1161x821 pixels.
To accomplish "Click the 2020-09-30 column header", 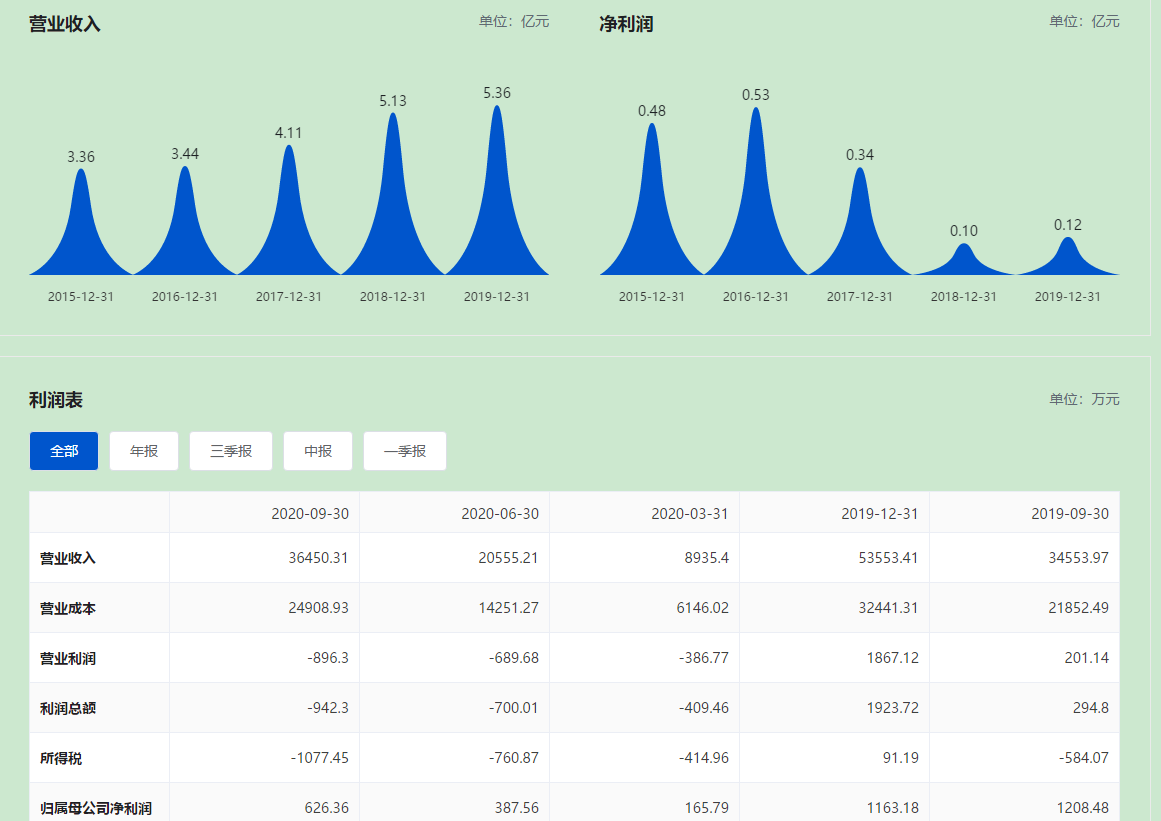I will pyautogui.click(x=310, y=513).
